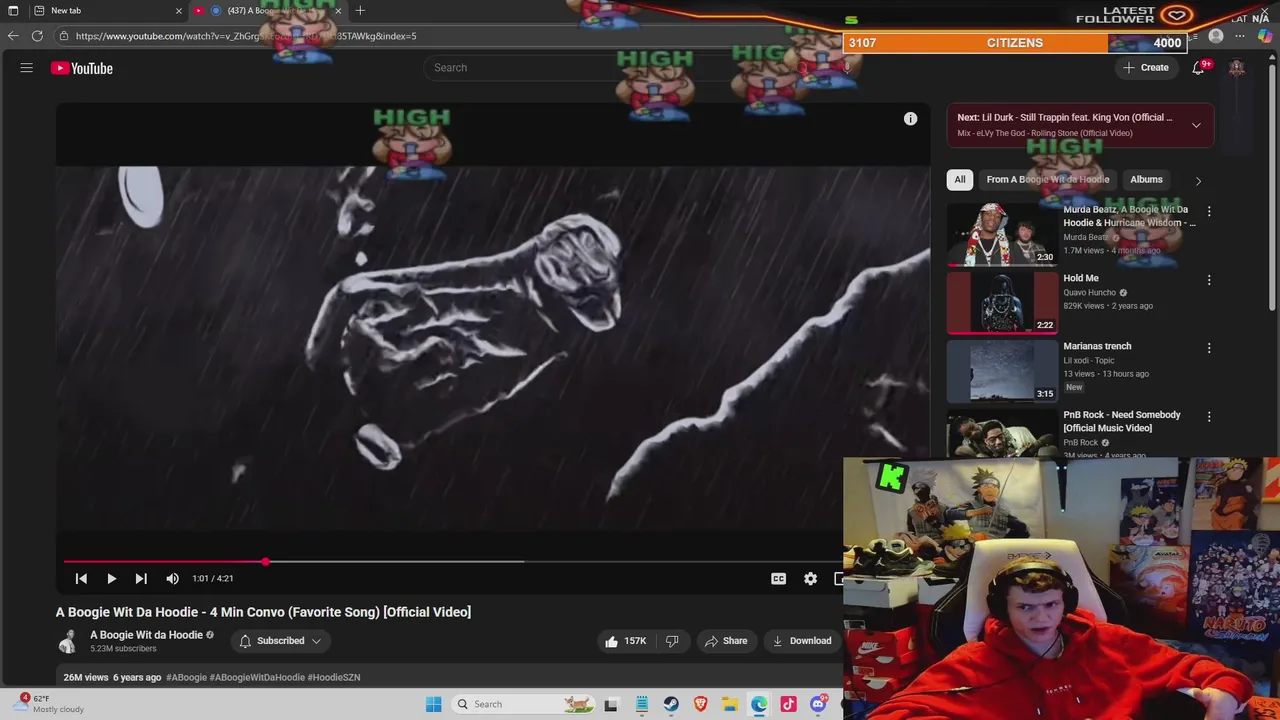Open options for Marianas trench

tap(1208, 348)
